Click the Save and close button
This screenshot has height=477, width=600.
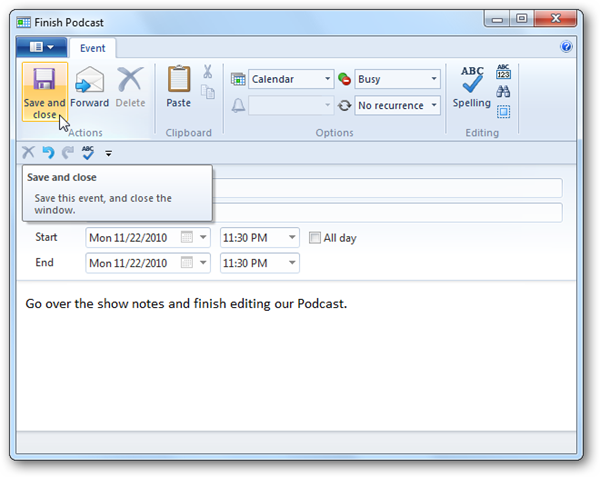(43, 92)
